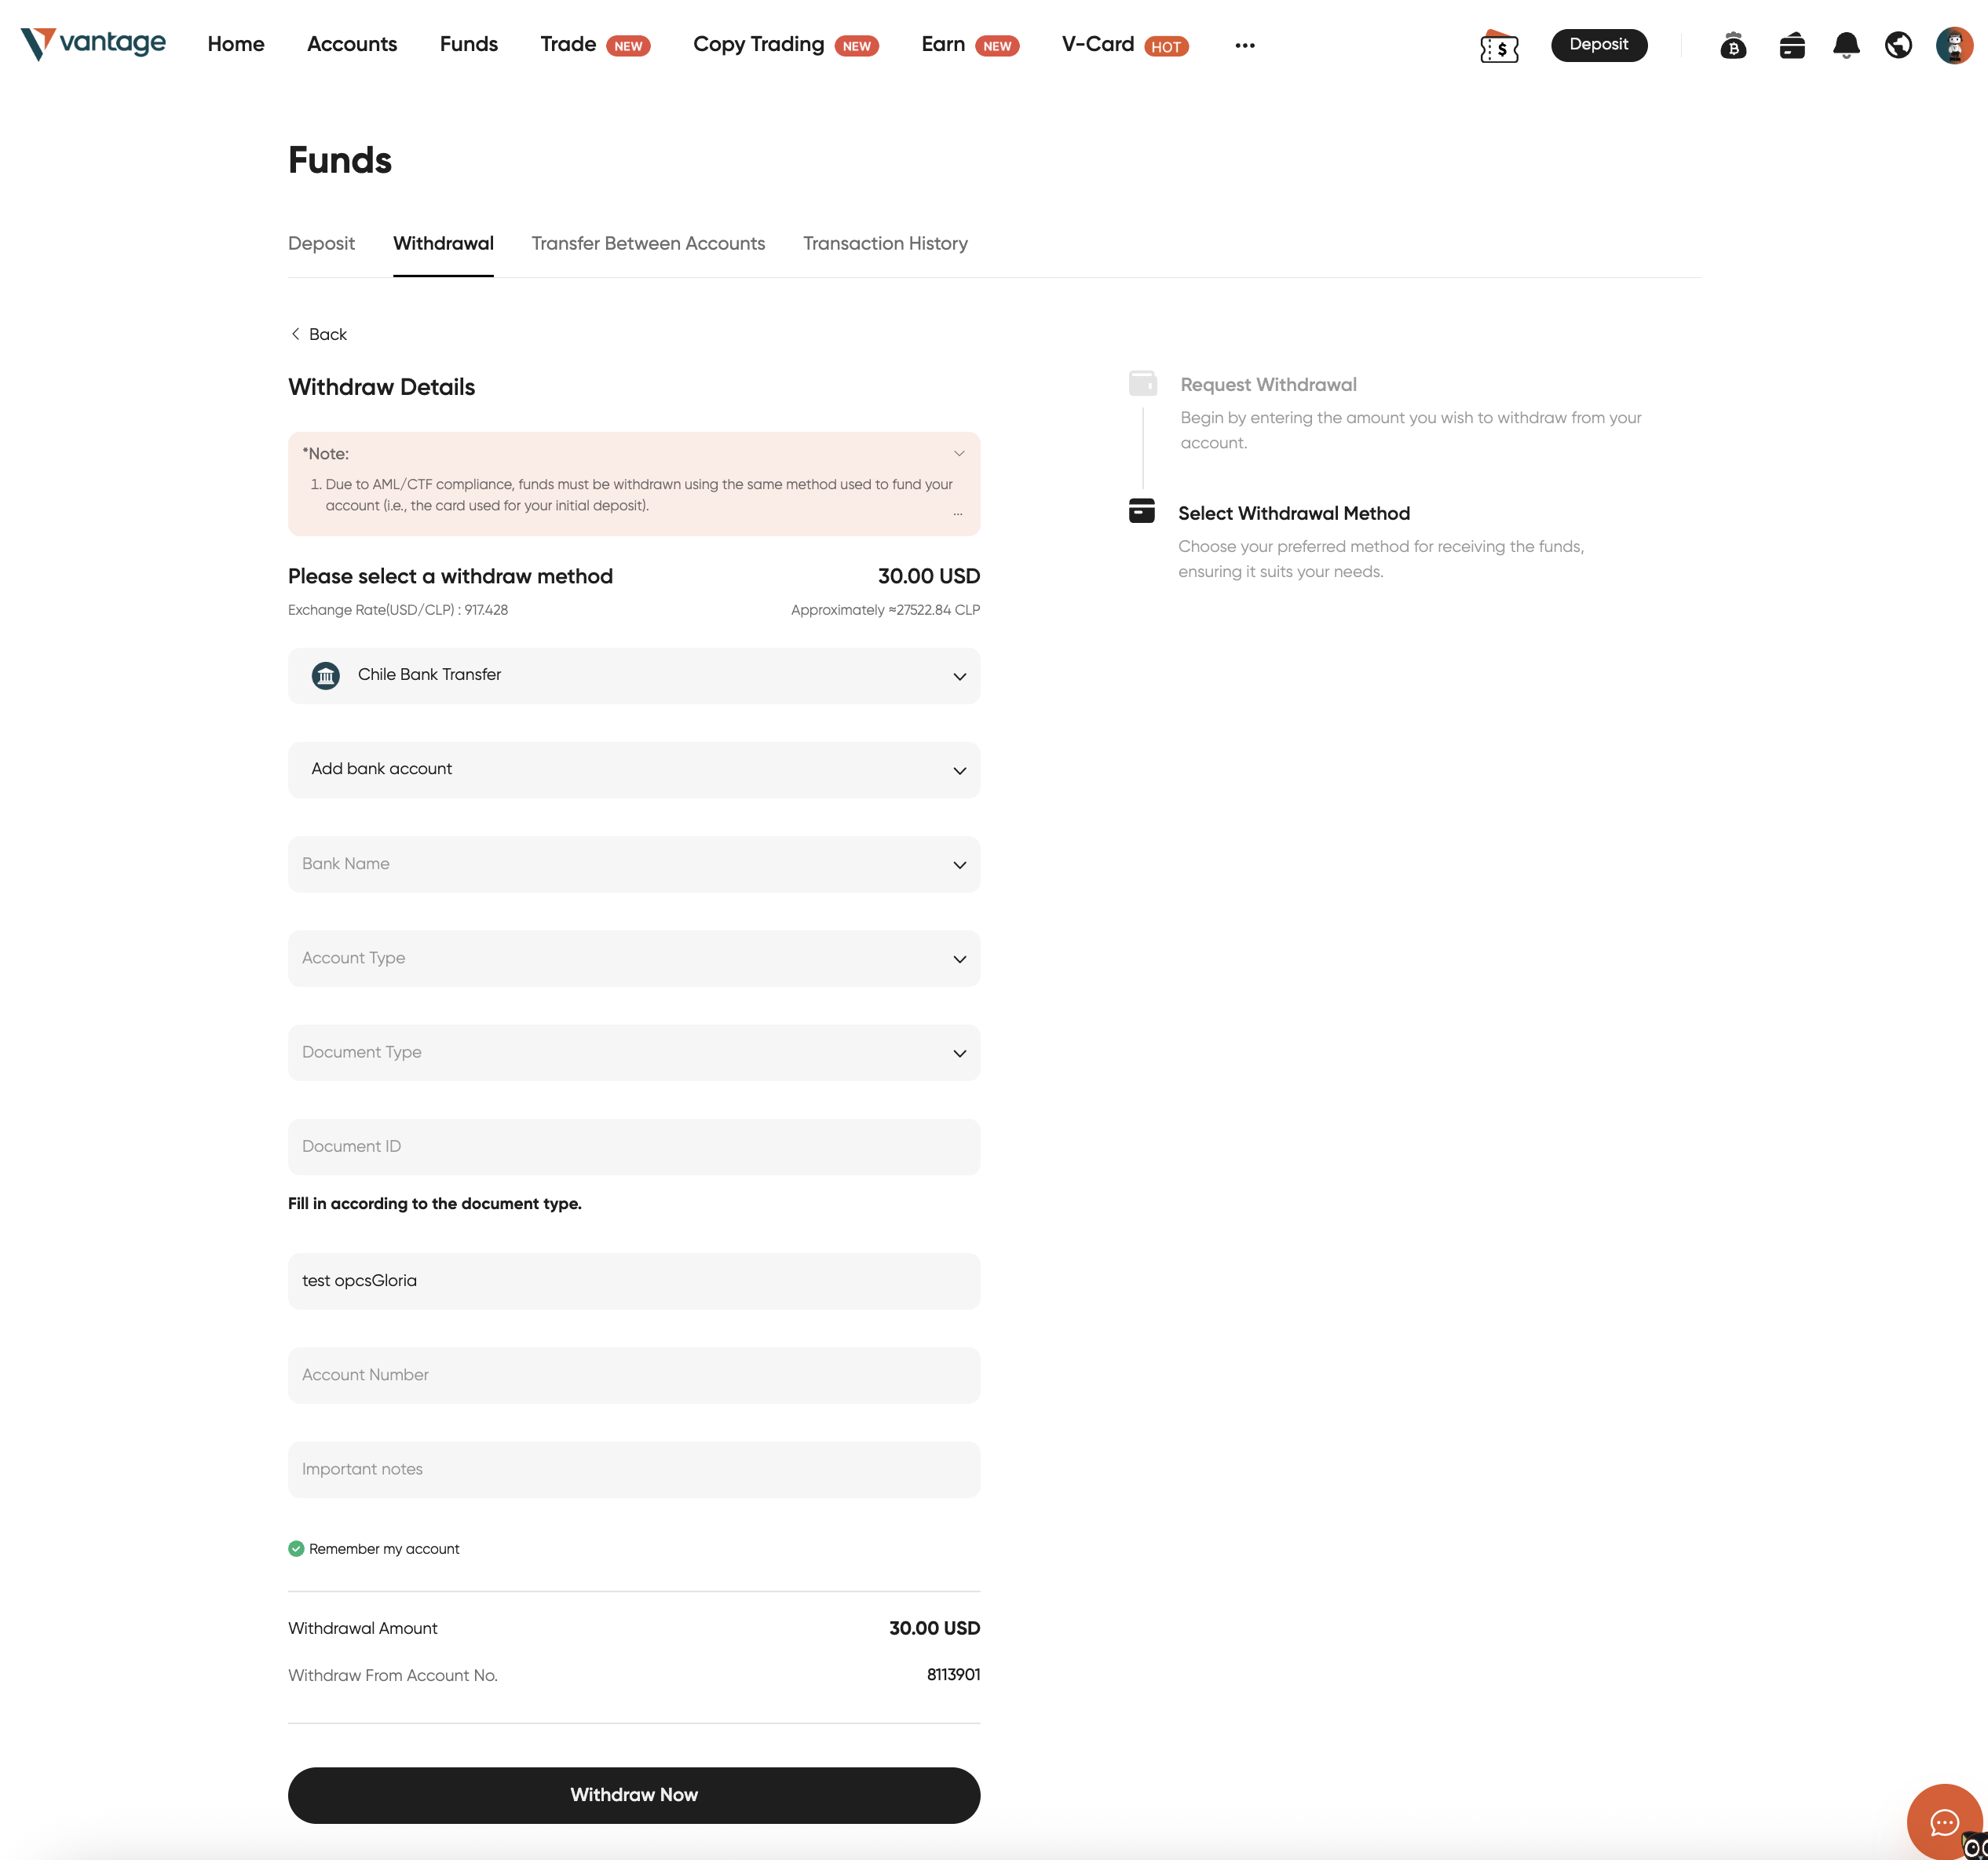Screen dimensions: 1988x1860
Task: Switch to the Deposit tab
Action: [x=321, y=243]
